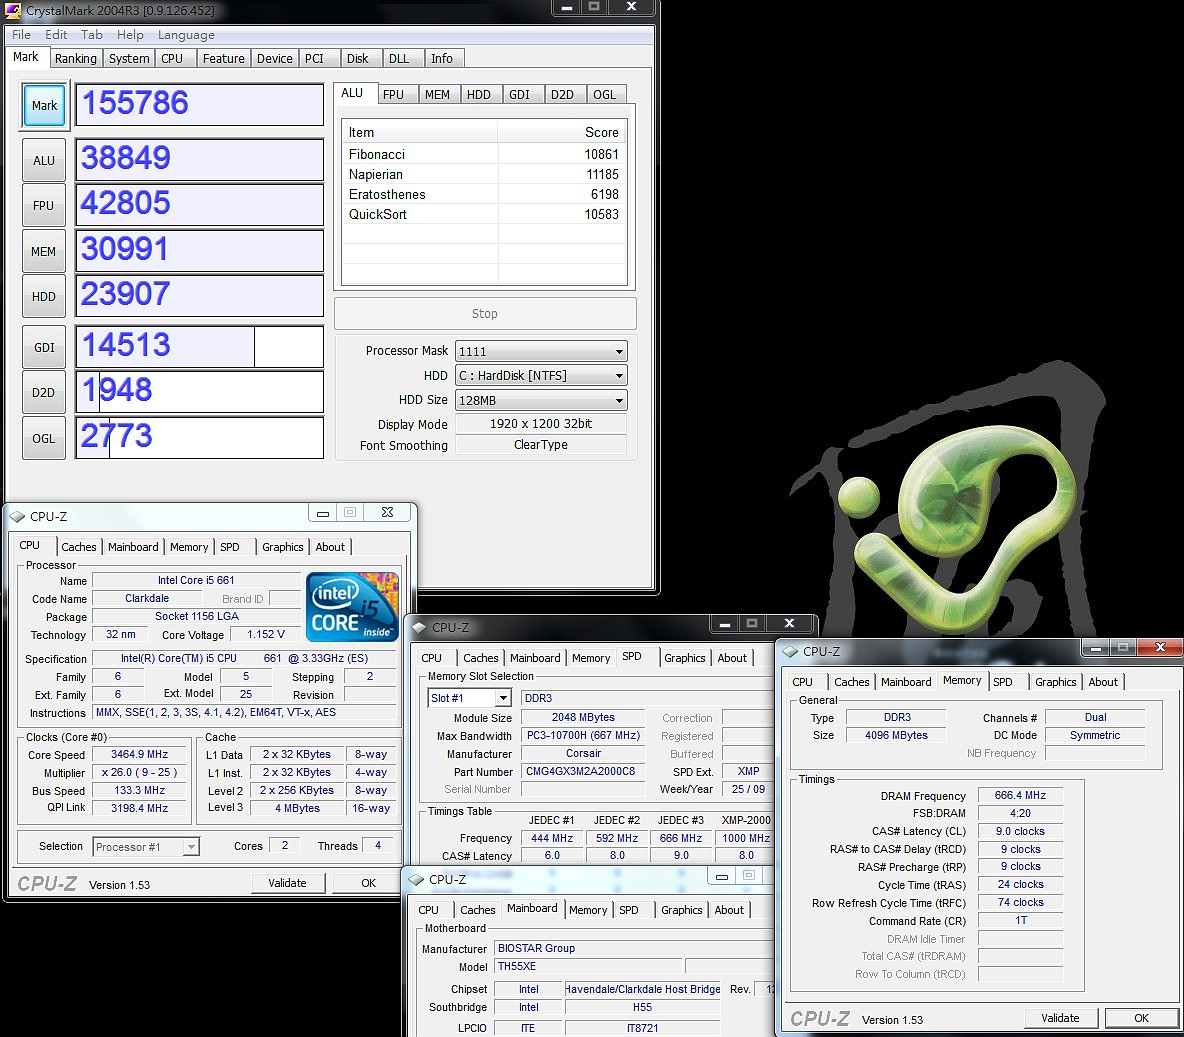Run the FPU benchmark button
This screenshot has height=1037, width=1184.
pyautogui.click(x=44, y=205)
